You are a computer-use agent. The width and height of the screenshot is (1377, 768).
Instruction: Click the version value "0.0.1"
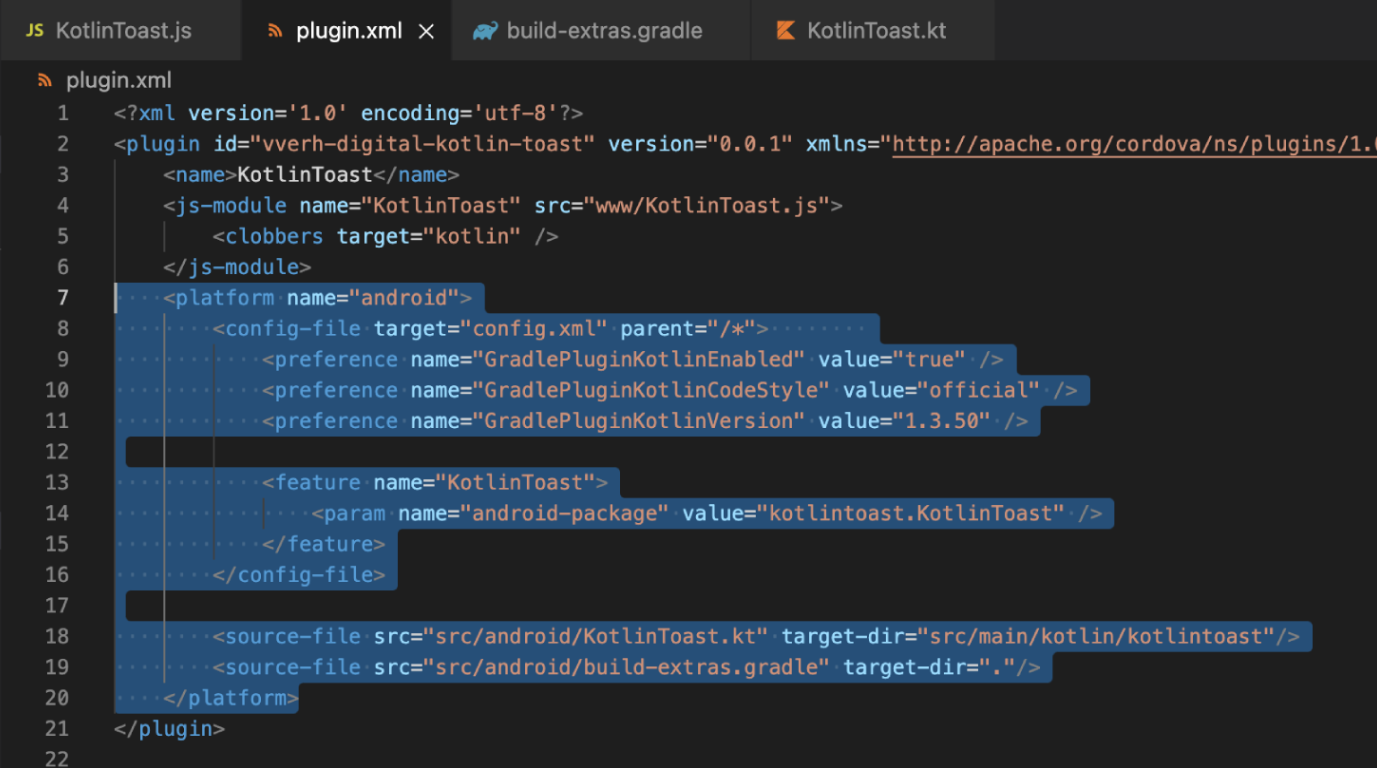pyautogui.click(x=750, y=144)
